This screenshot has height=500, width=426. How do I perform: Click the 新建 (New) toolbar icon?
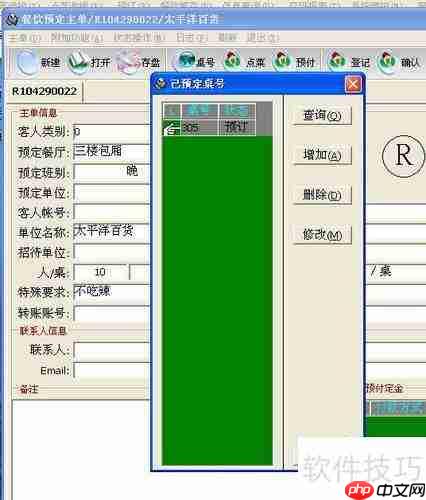(38, 62)
